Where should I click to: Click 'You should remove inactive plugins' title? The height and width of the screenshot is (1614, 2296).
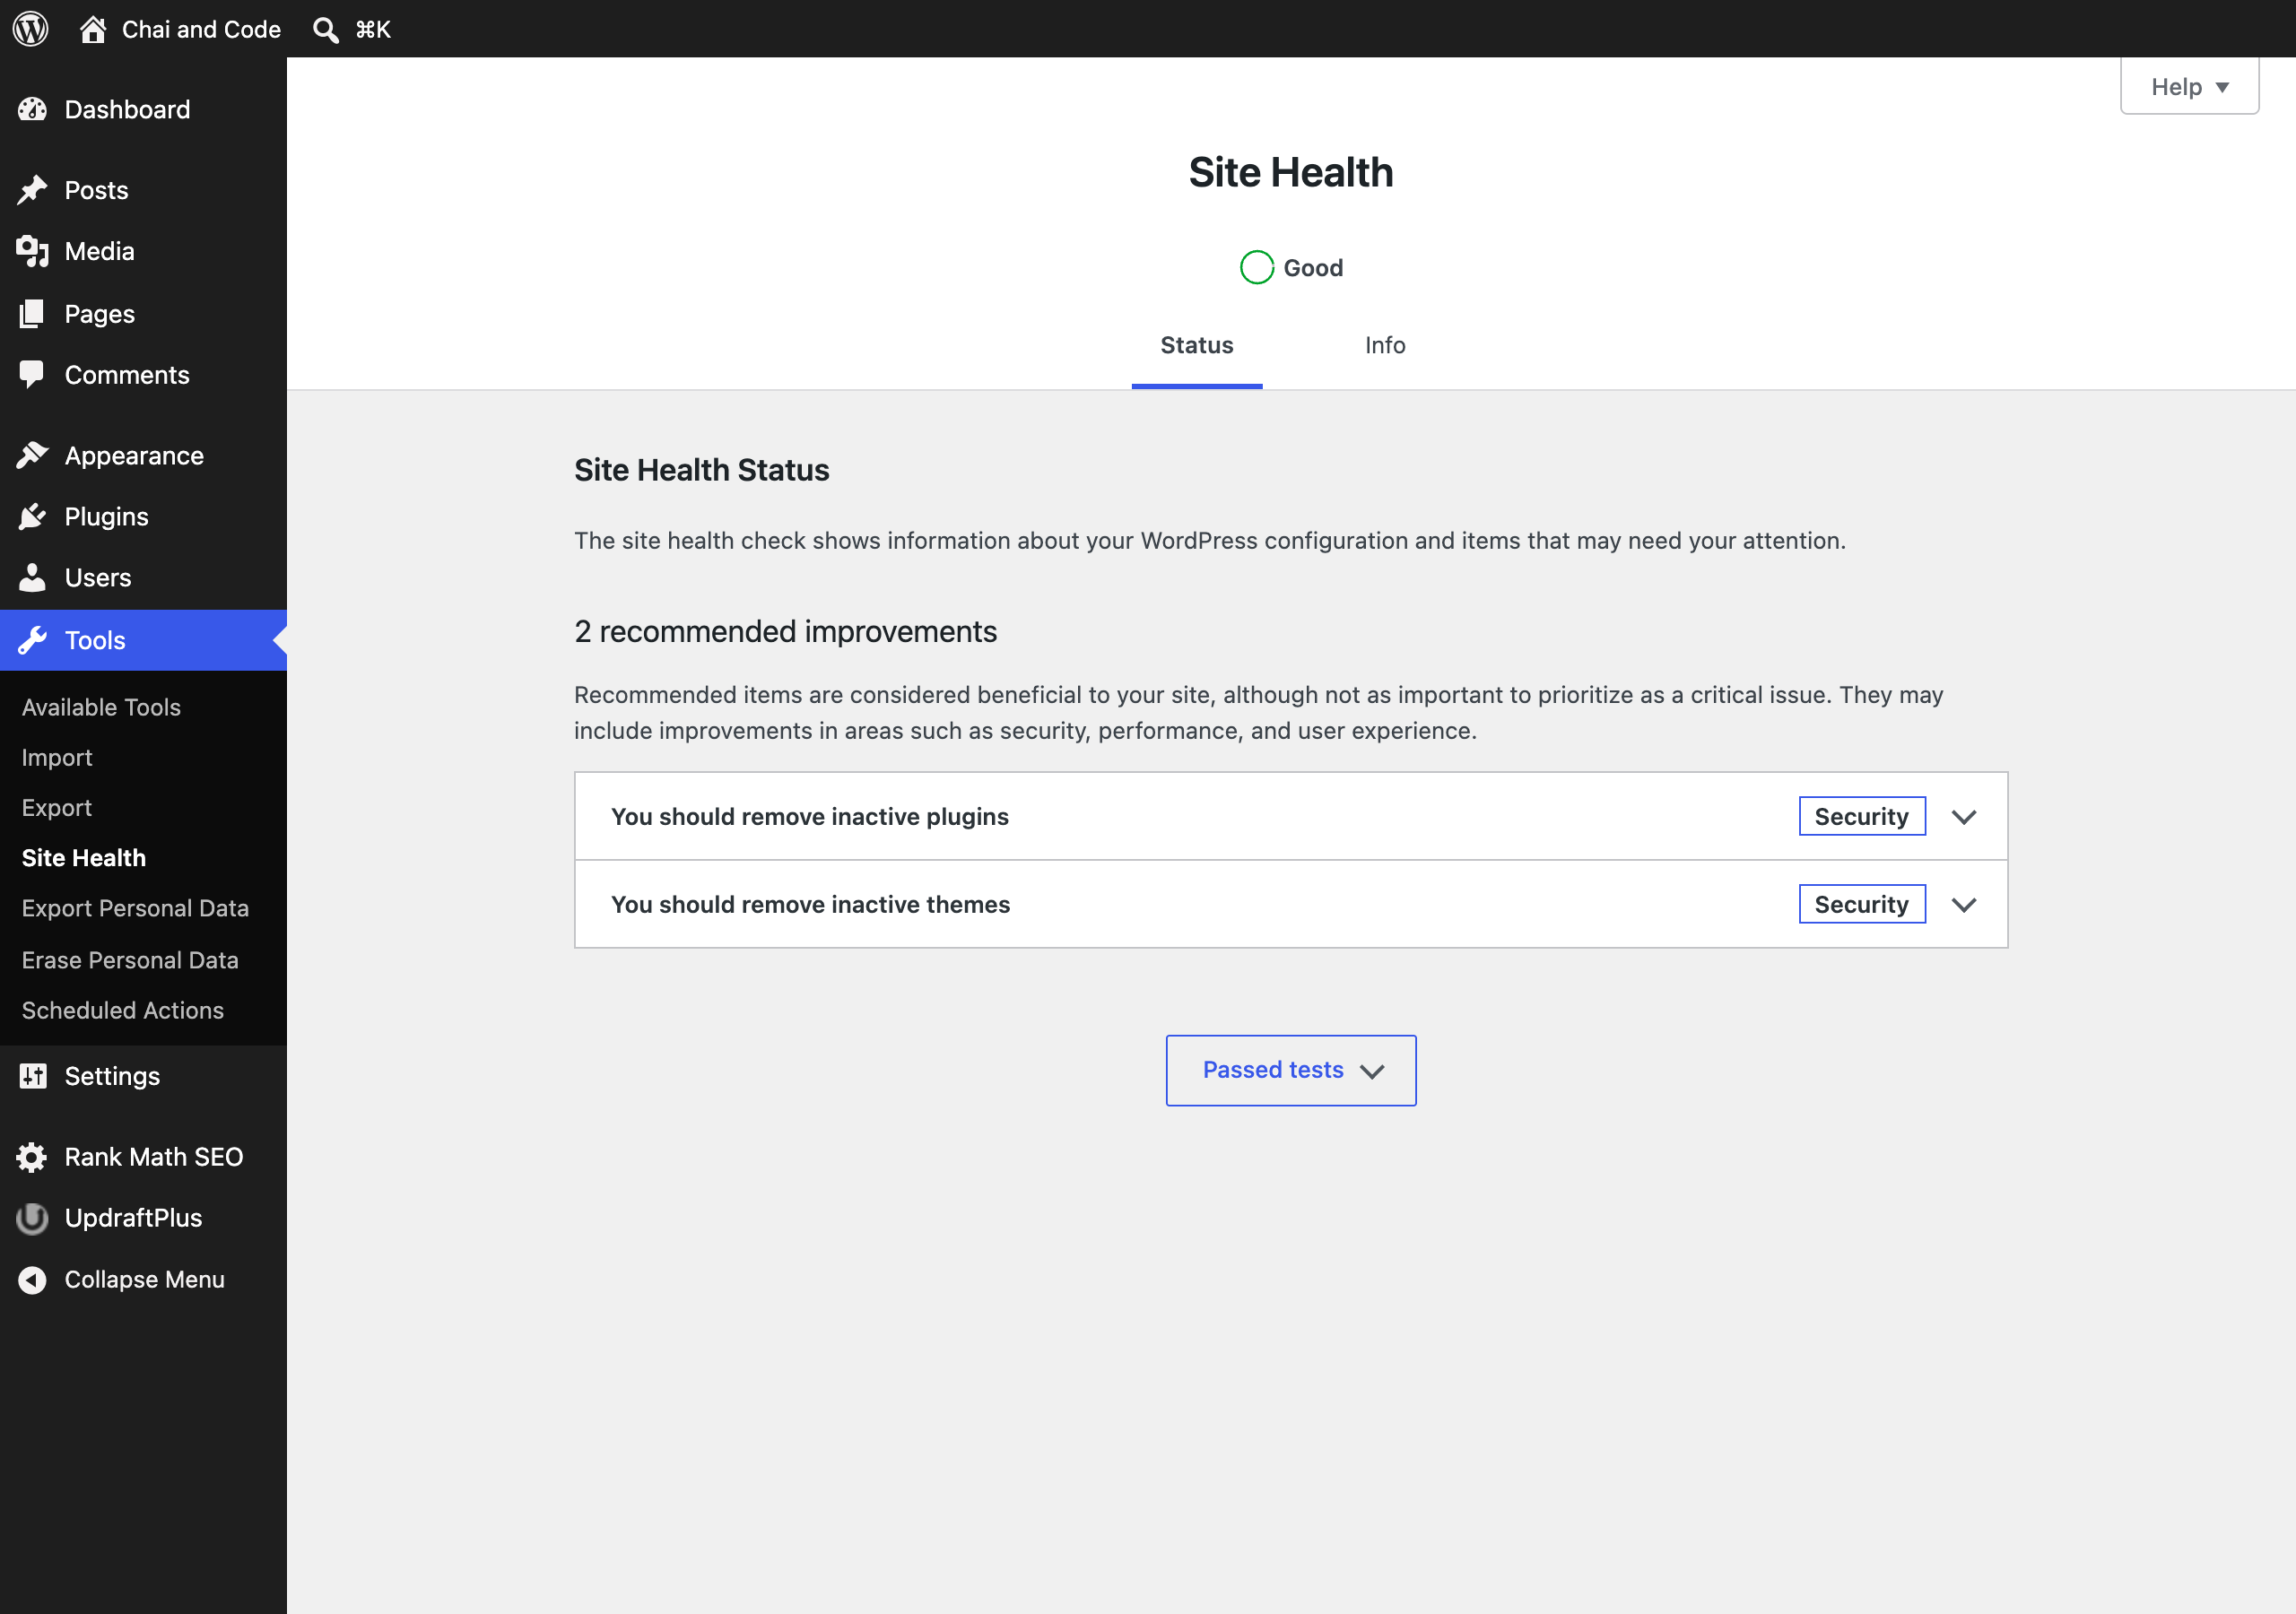810,816
